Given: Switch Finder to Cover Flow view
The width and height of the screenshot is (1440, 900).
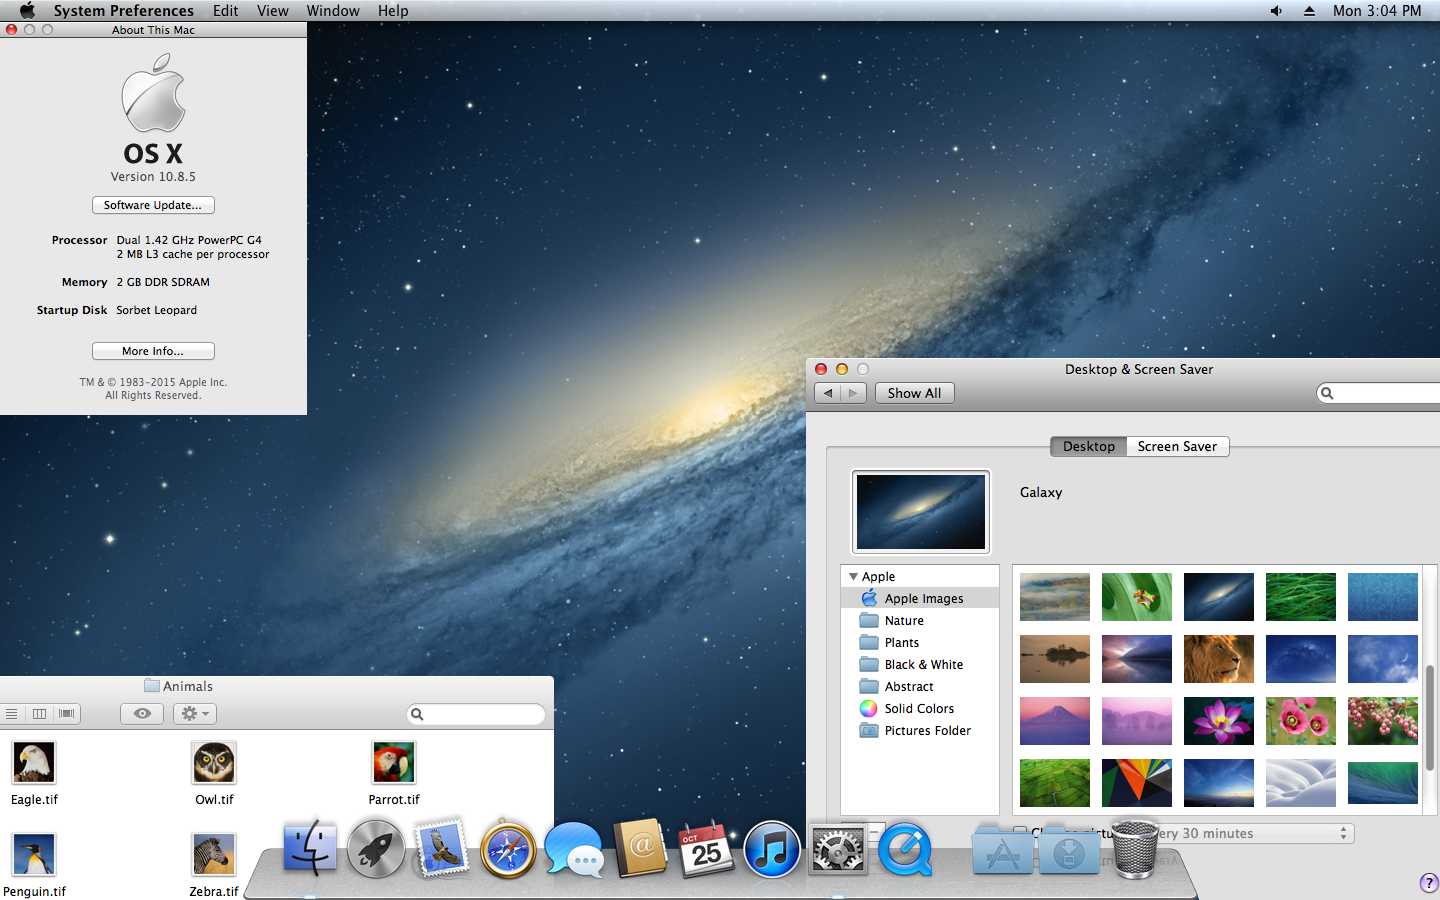Looking at the screenshot, I should [67, 714].
